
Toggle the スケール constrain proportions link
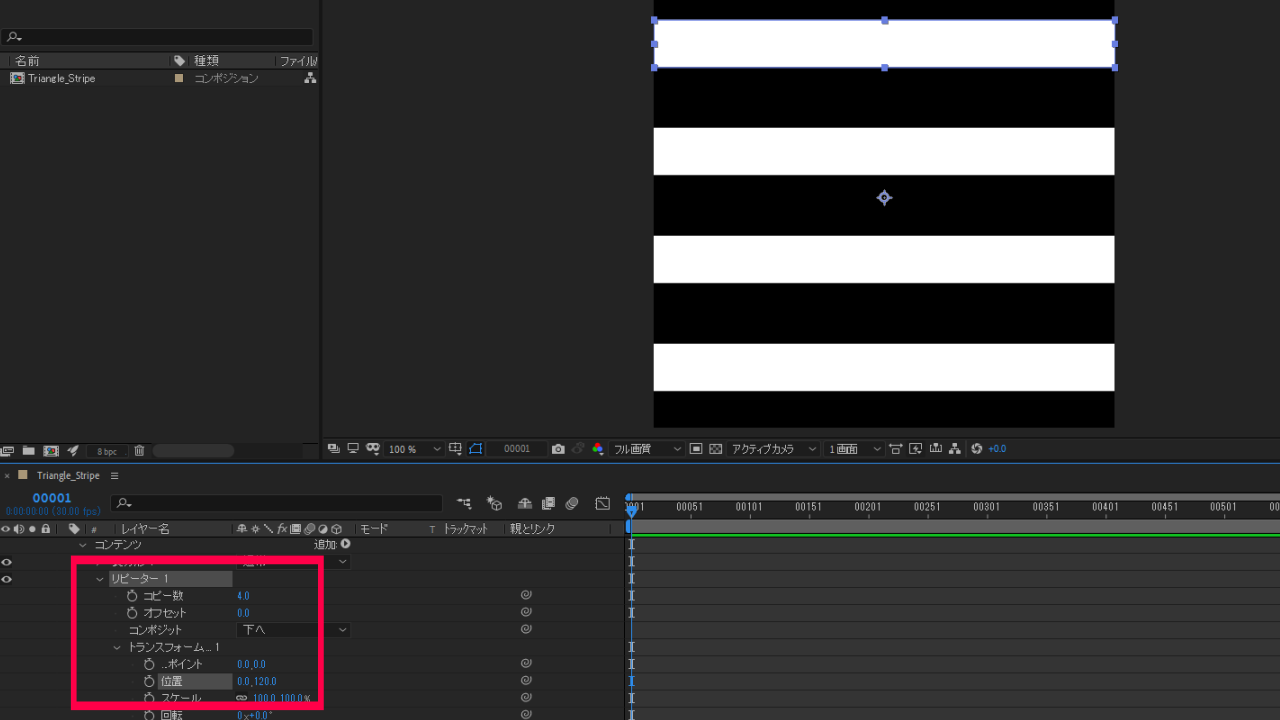point(241,698)
